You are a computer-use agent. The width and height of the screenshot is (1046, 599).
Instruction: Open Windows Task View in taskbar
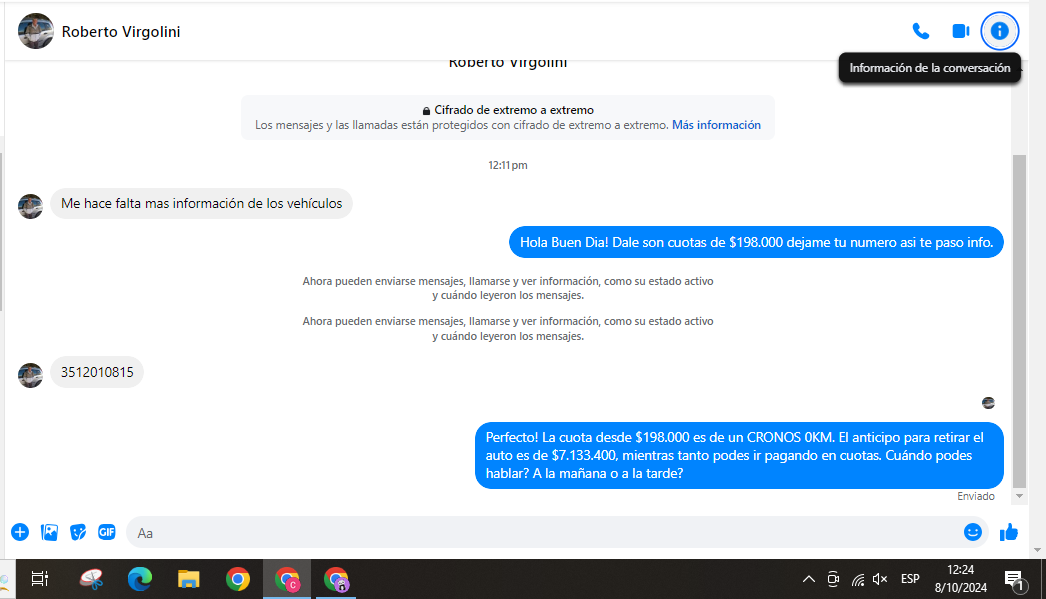coord(40,579)
